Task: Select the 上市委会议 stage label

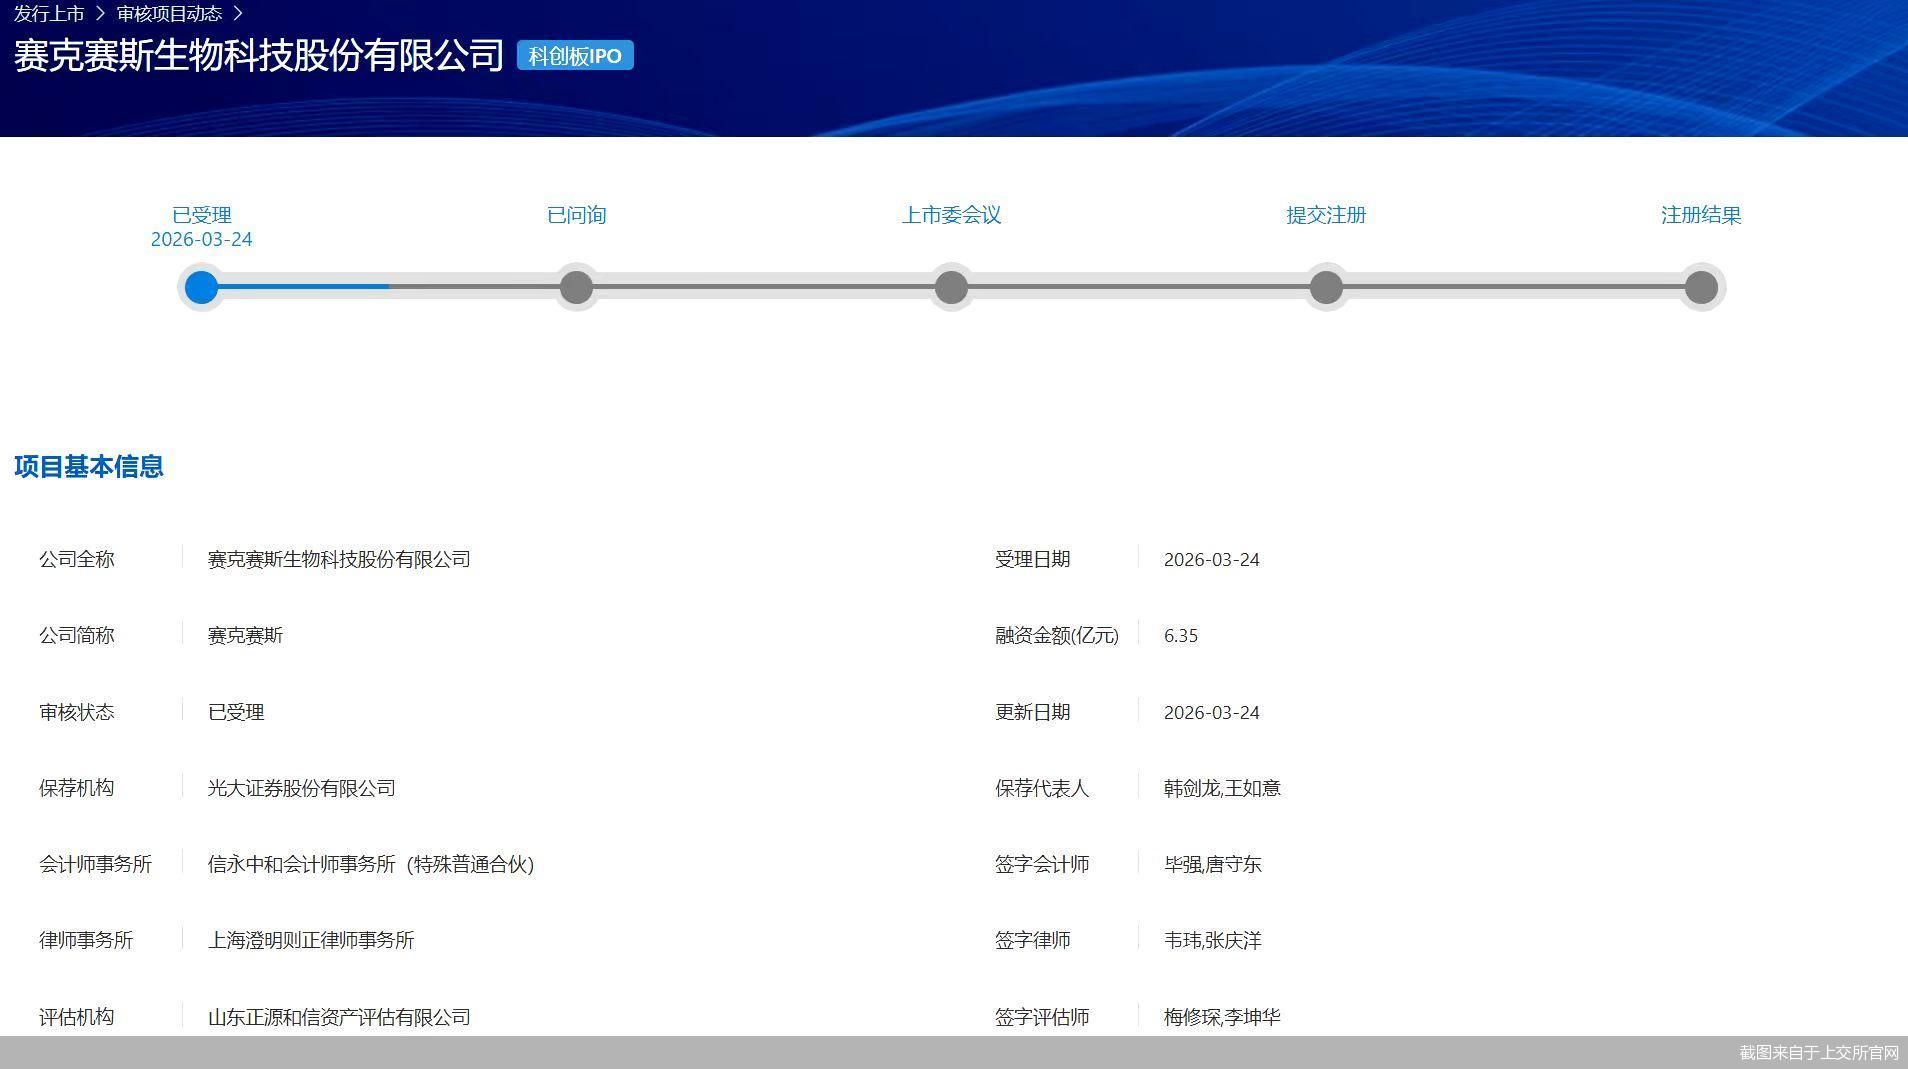Action: [x=951, y=214]
